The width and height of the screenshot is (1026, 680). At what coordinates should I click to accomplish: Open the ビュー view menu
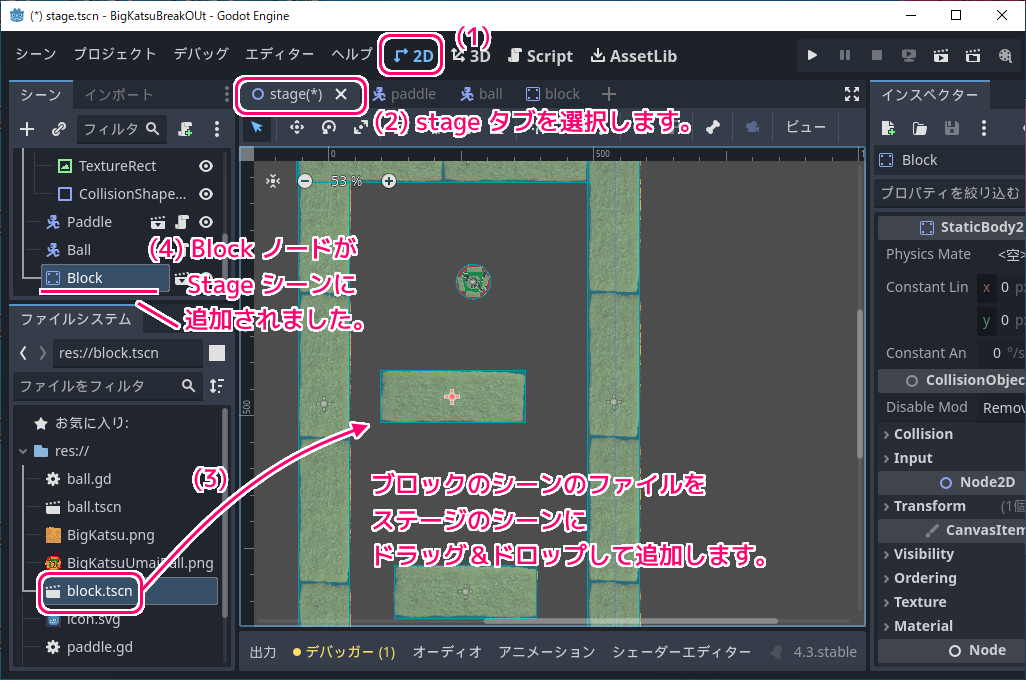tap(805, 127)
